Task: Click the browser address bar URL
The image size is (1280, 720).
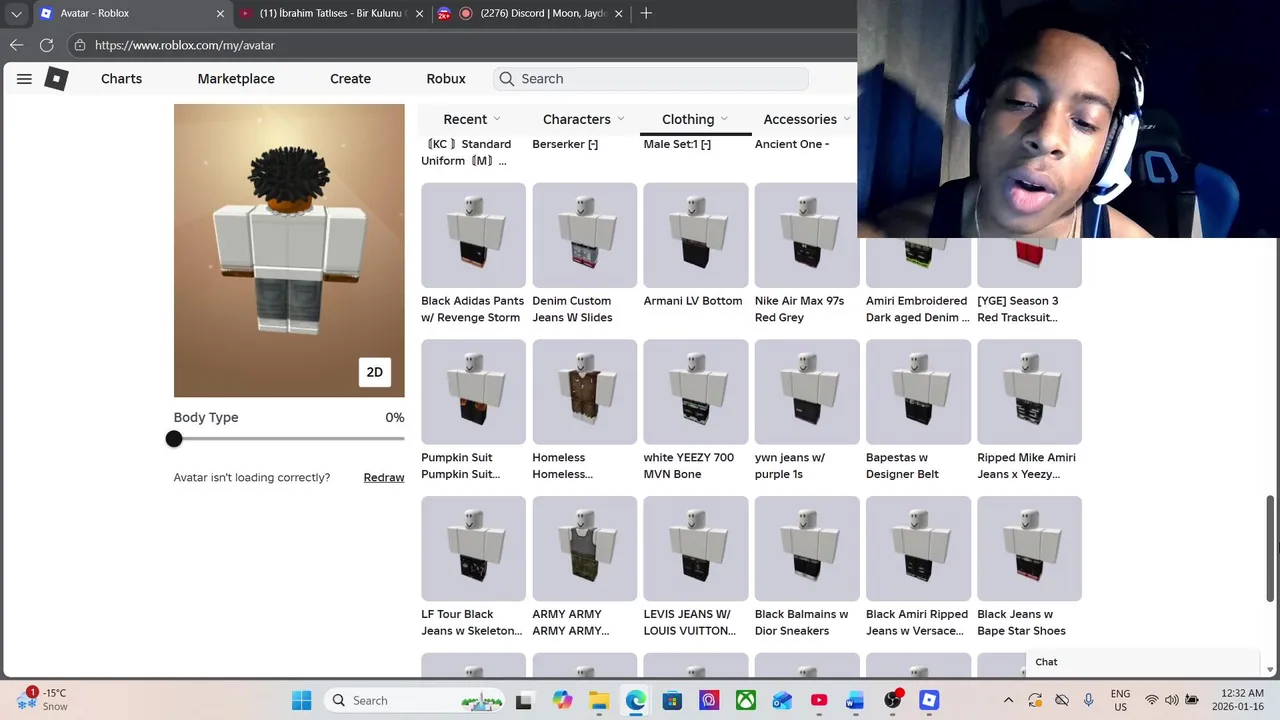Action: (x=185, y=45)
